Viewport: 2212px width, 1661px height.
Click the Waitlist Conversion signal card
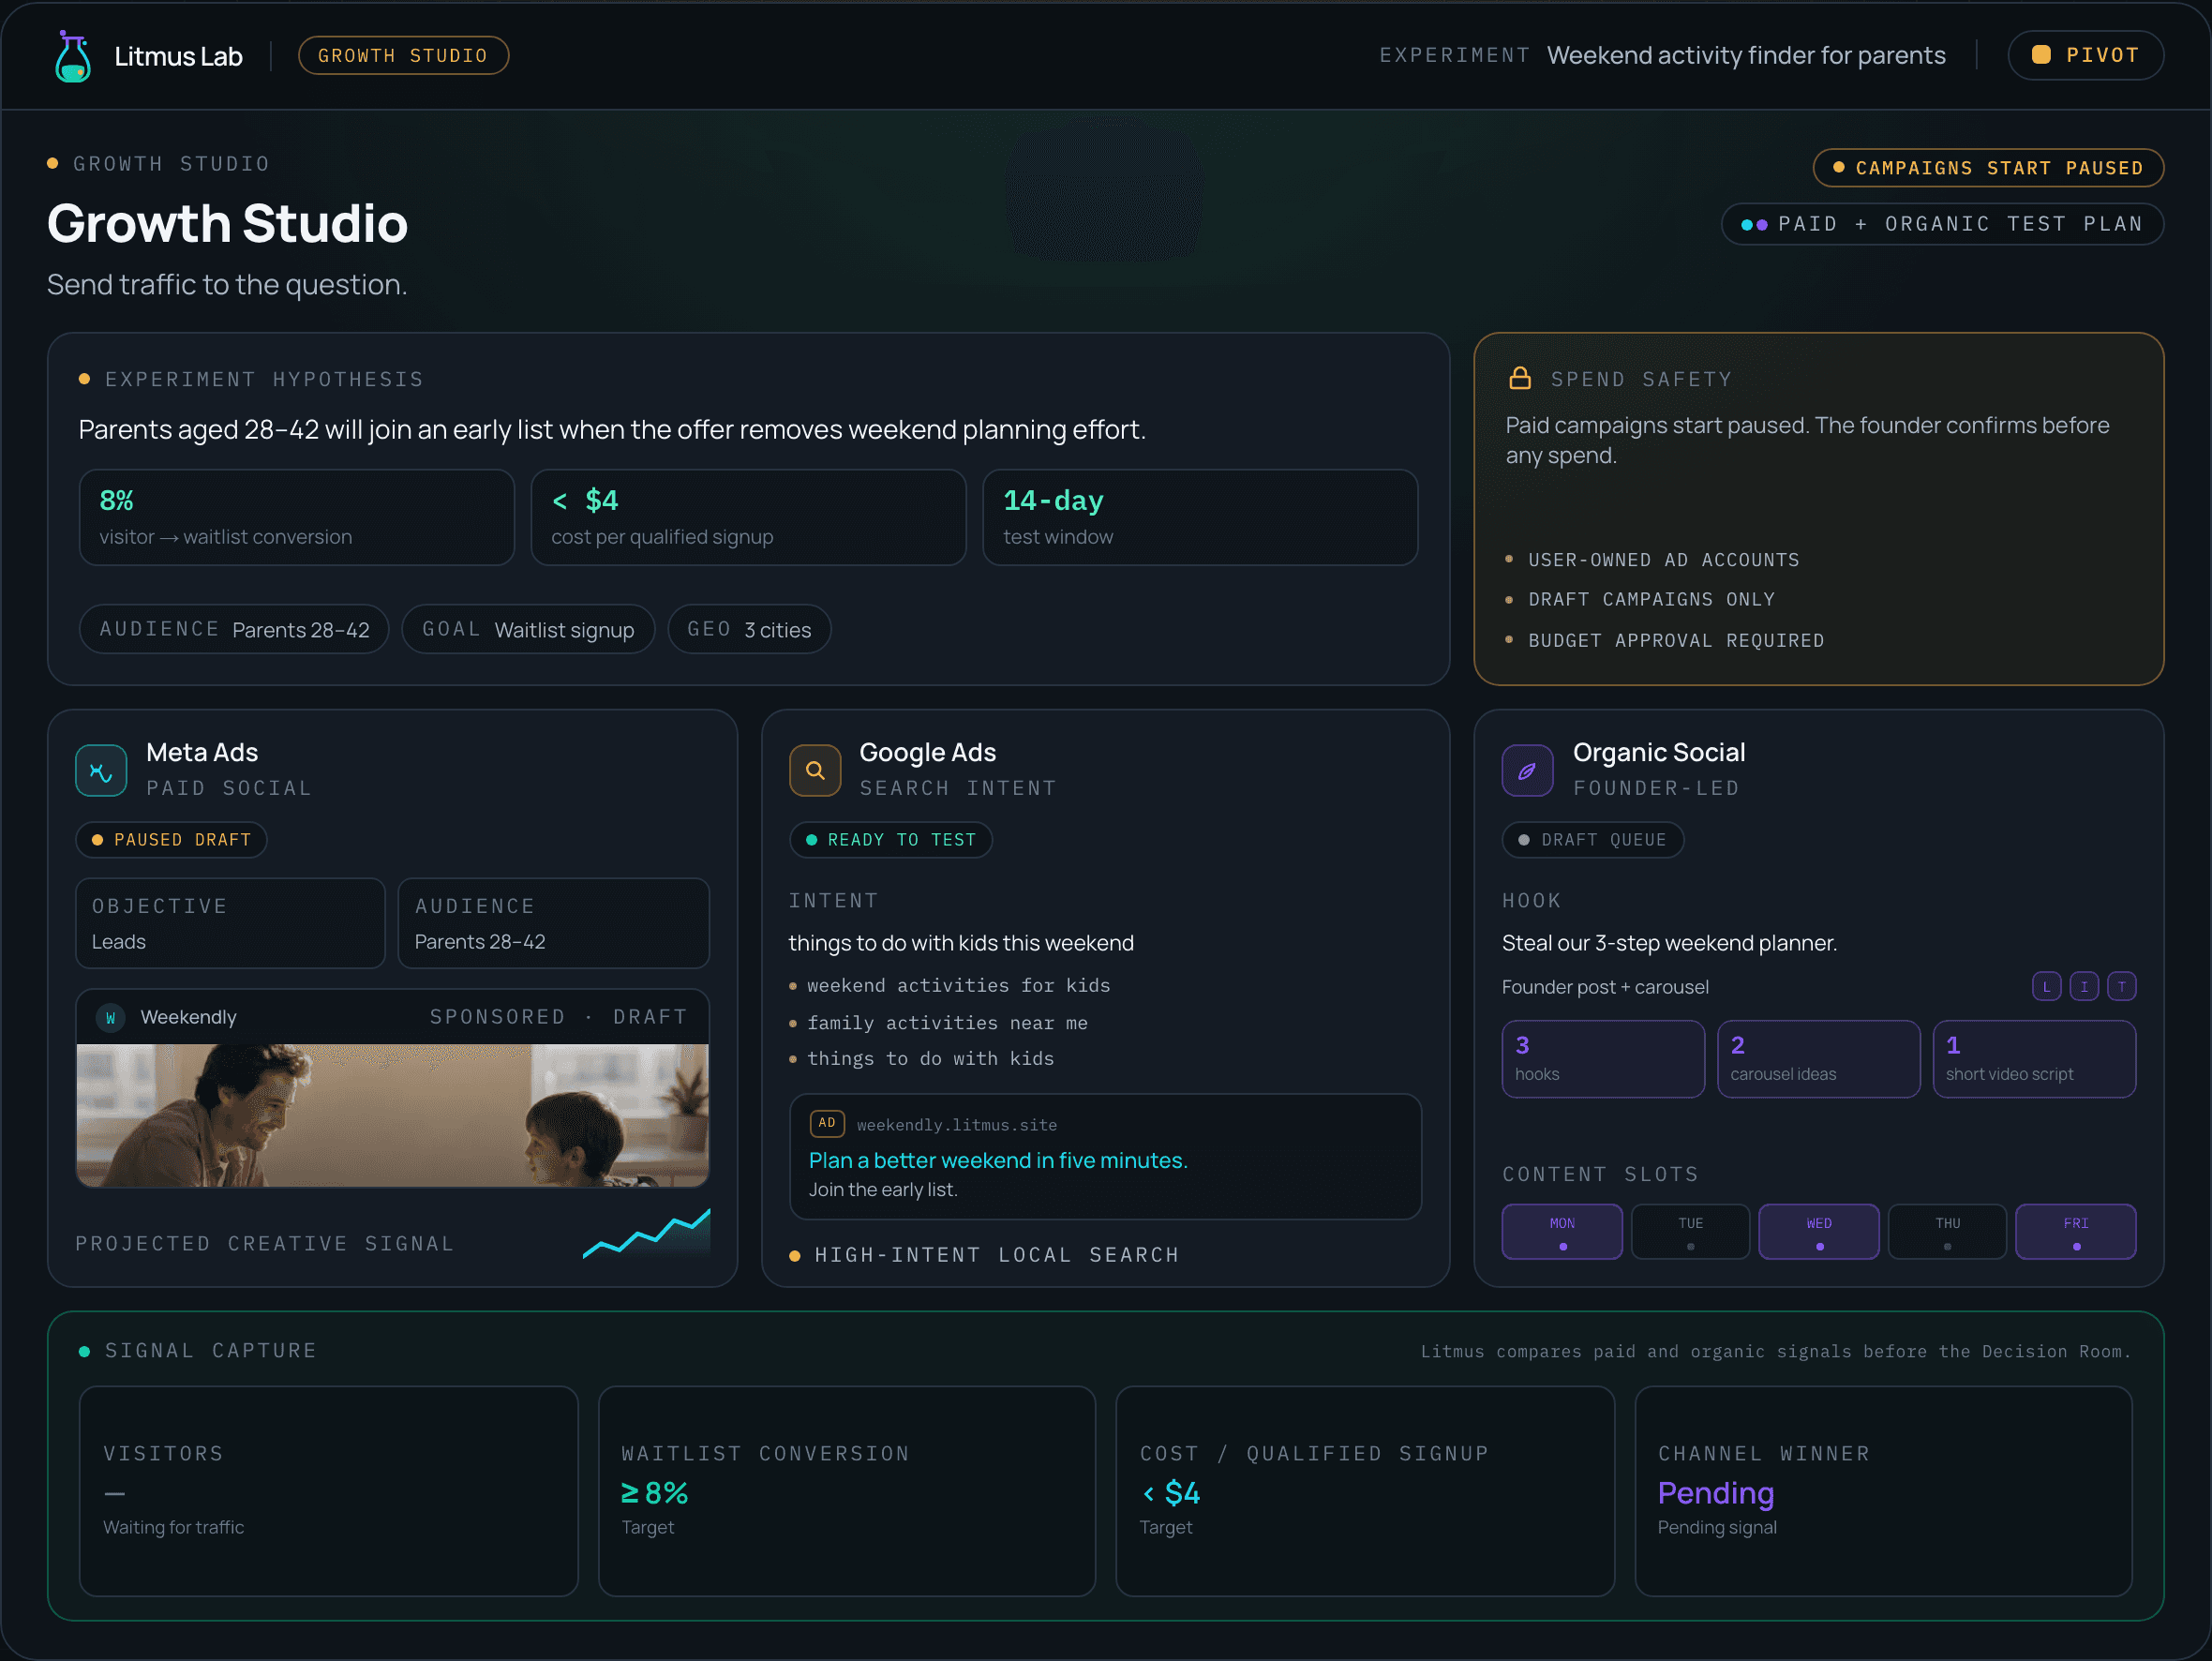point(847,1491)
